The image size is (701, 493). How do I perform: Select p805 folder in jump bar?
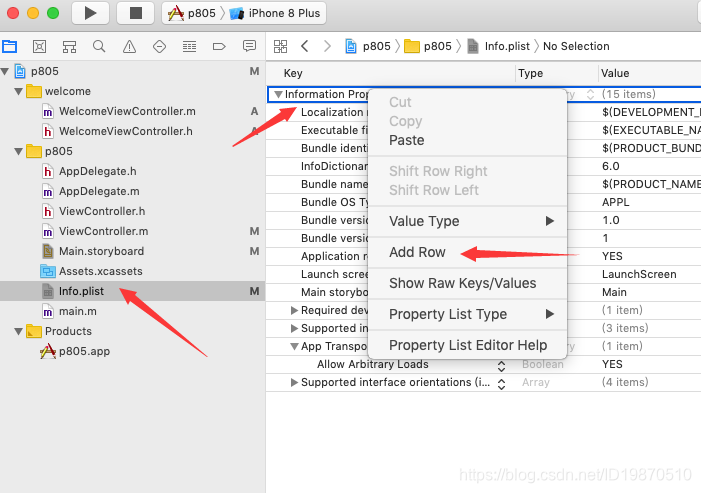428,46
